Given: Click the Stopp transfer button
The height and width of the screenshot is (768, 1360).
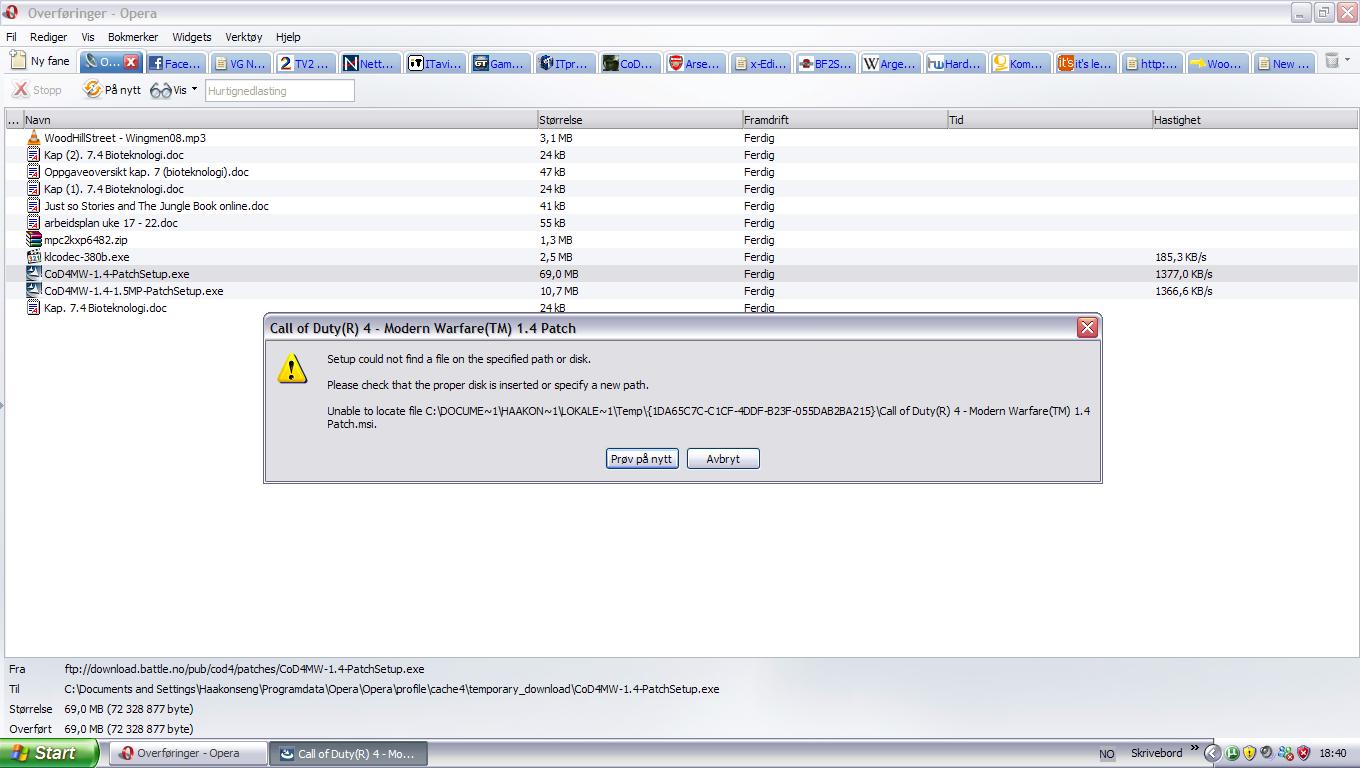Looking at the screenshot, I should (x=37, y=90).
